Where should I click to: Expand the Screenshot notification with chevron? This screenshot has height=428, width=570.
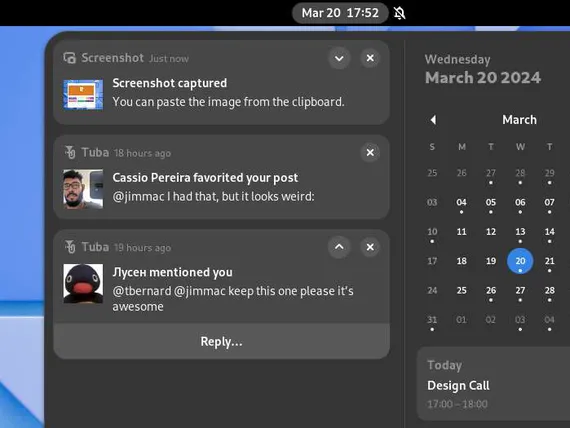339,58
